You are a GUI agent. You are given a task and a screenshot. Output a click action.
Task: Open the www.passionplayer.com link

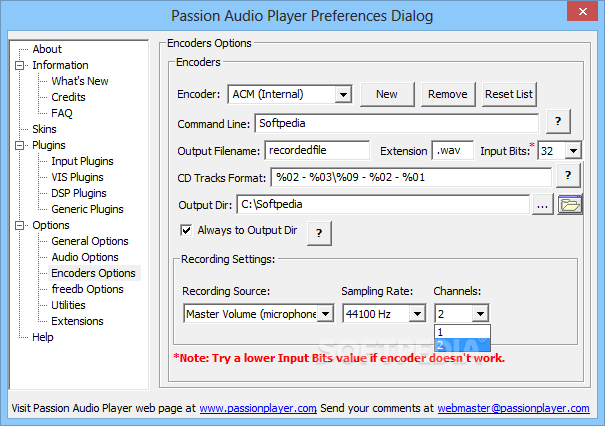coord(258,408)
